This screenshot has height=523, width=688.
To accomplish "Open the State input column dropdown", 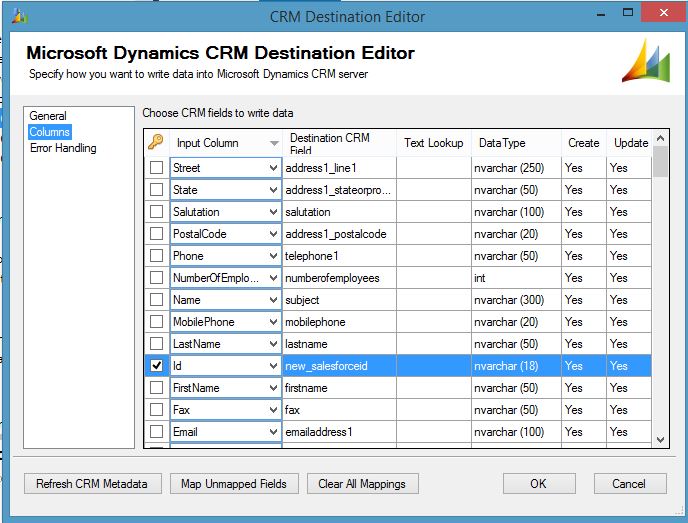I will [x=273, y=190].
